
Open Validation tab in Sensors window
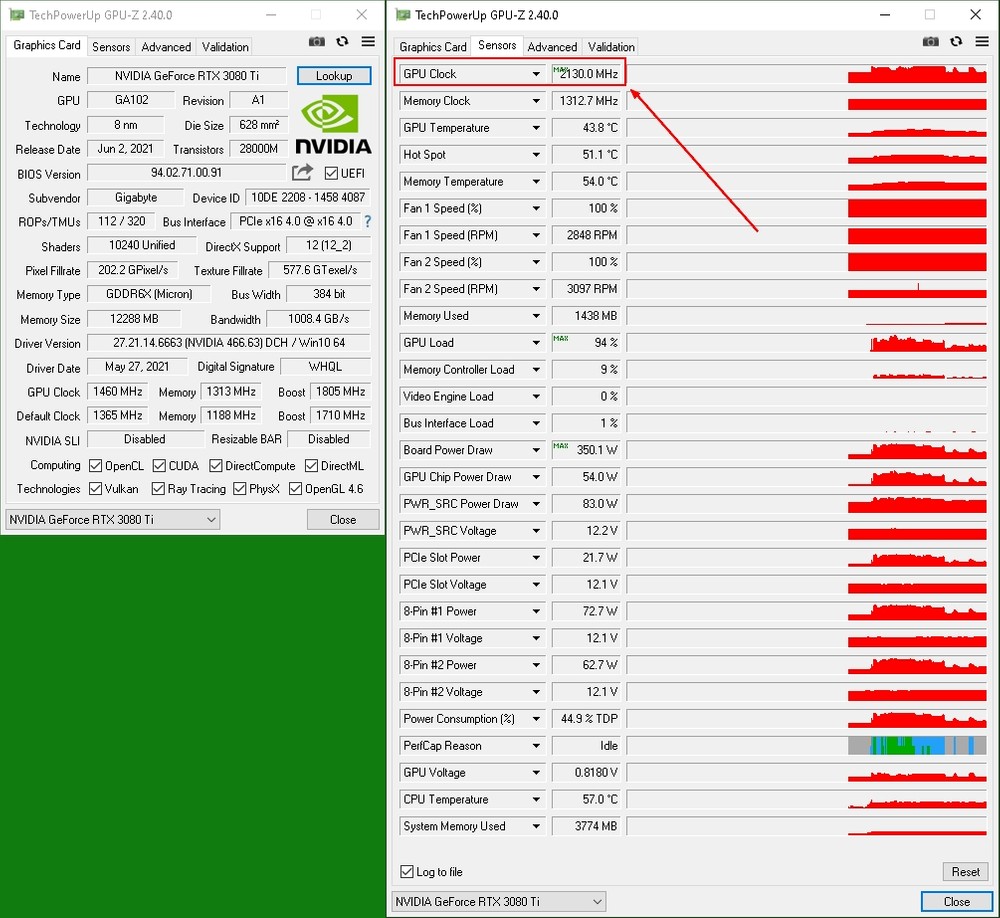(x=611, y=47)
